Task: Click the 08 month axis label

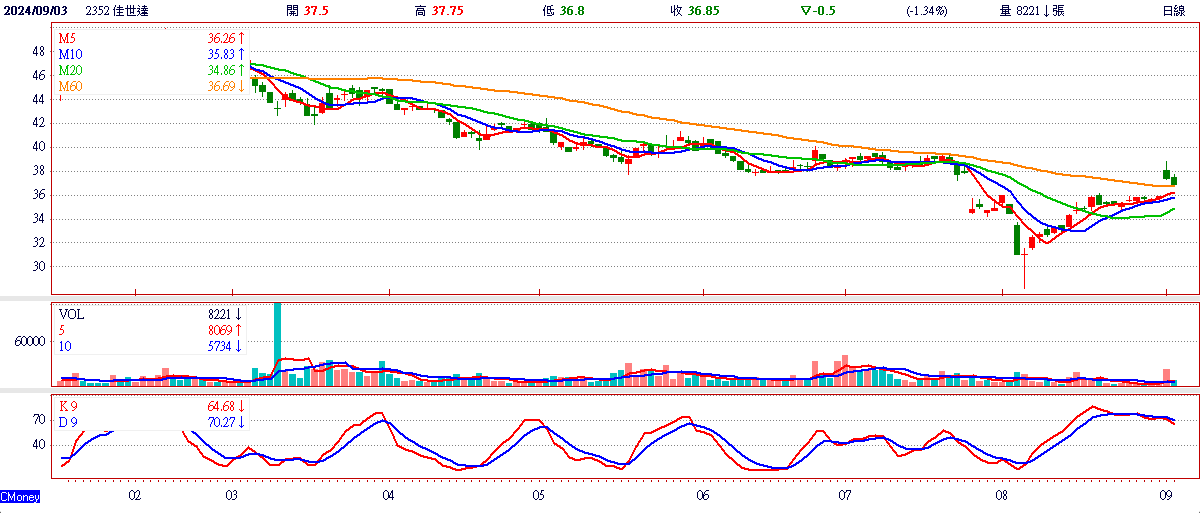Action: (x=1003, y=495)
